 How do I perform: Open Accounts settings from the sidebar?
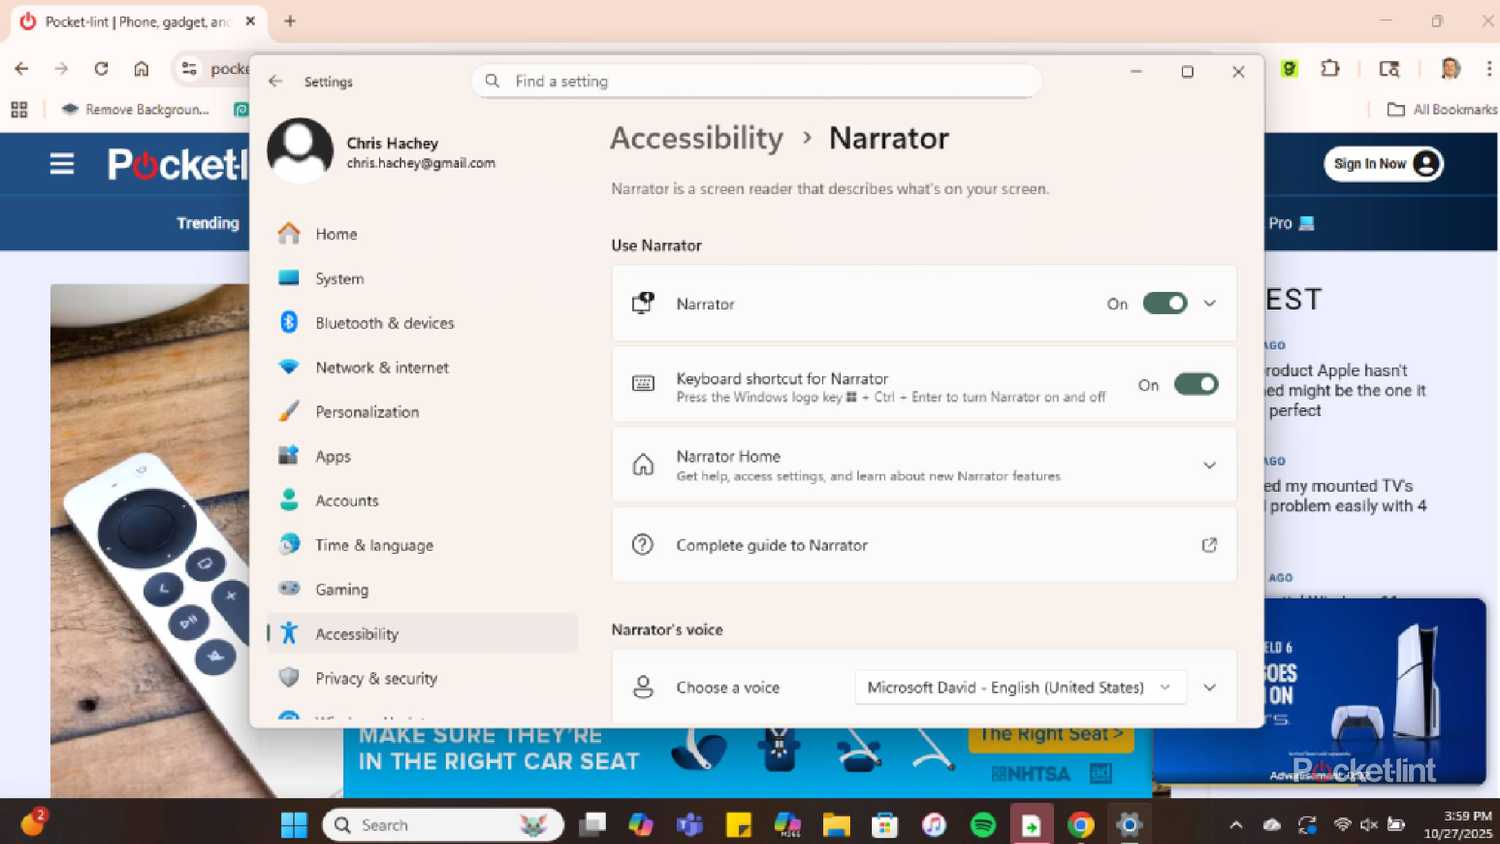[x=346, y=500]
